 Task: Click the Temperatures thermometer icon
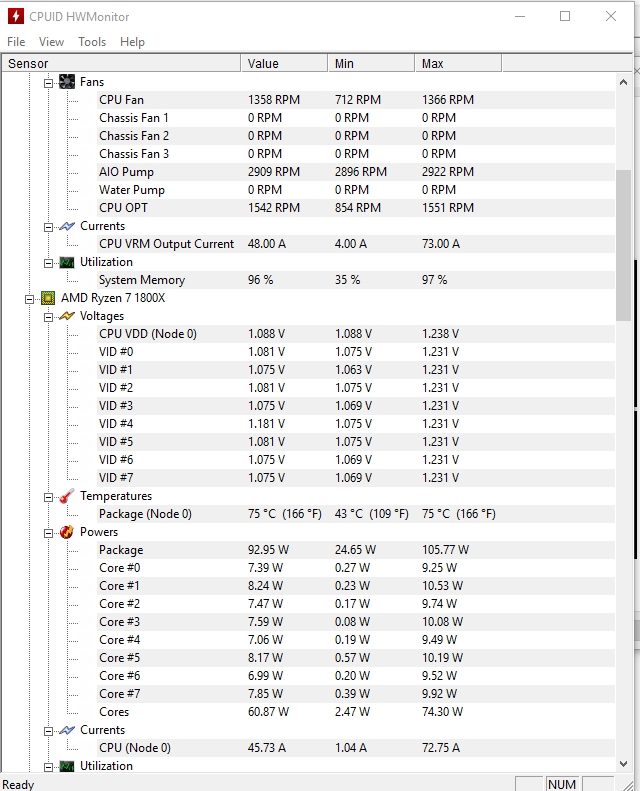tap(67, 496)
